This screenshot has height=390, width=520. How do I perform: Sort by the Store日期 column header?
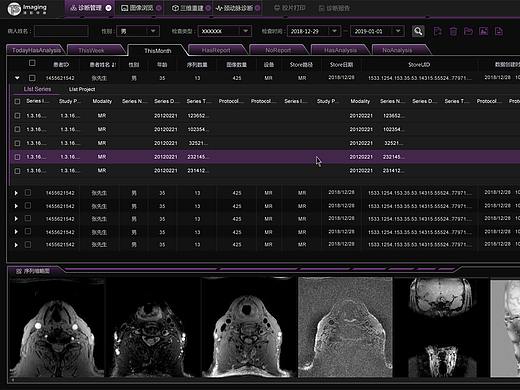pos(341,65)
